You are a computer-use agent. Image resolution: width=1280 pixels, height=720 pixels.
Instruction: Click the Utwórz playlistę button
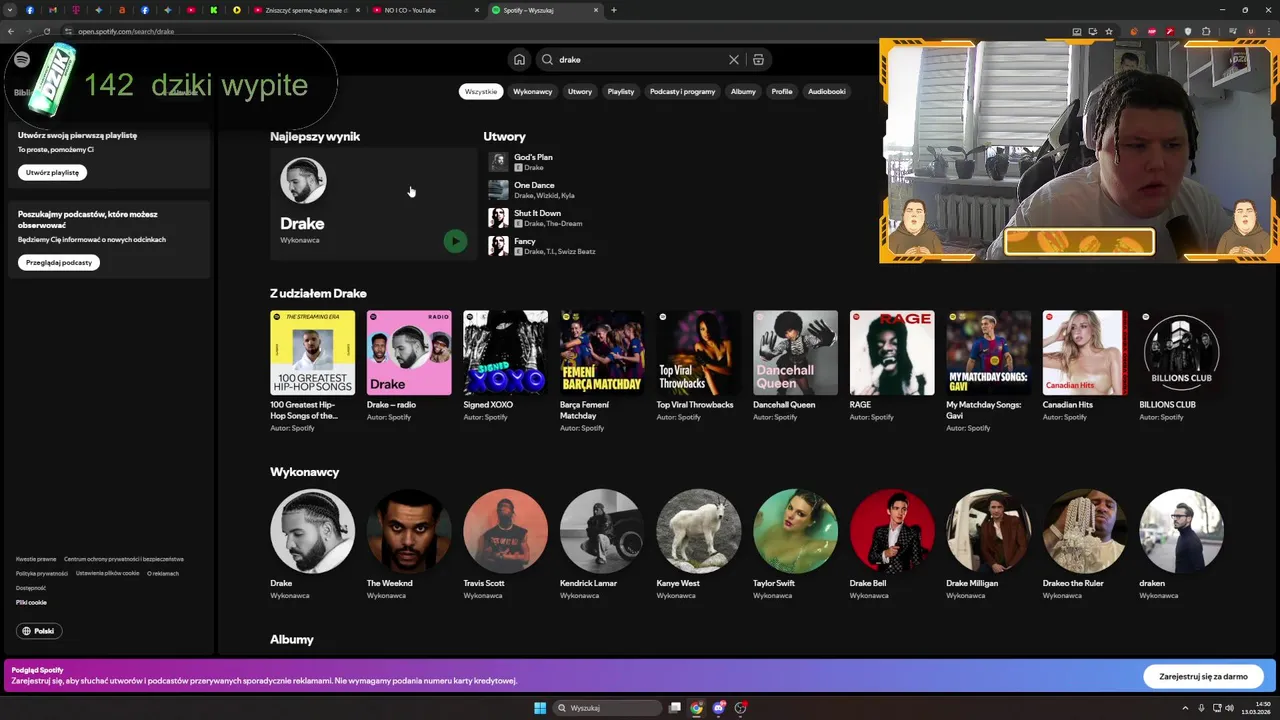coord(52,172)
